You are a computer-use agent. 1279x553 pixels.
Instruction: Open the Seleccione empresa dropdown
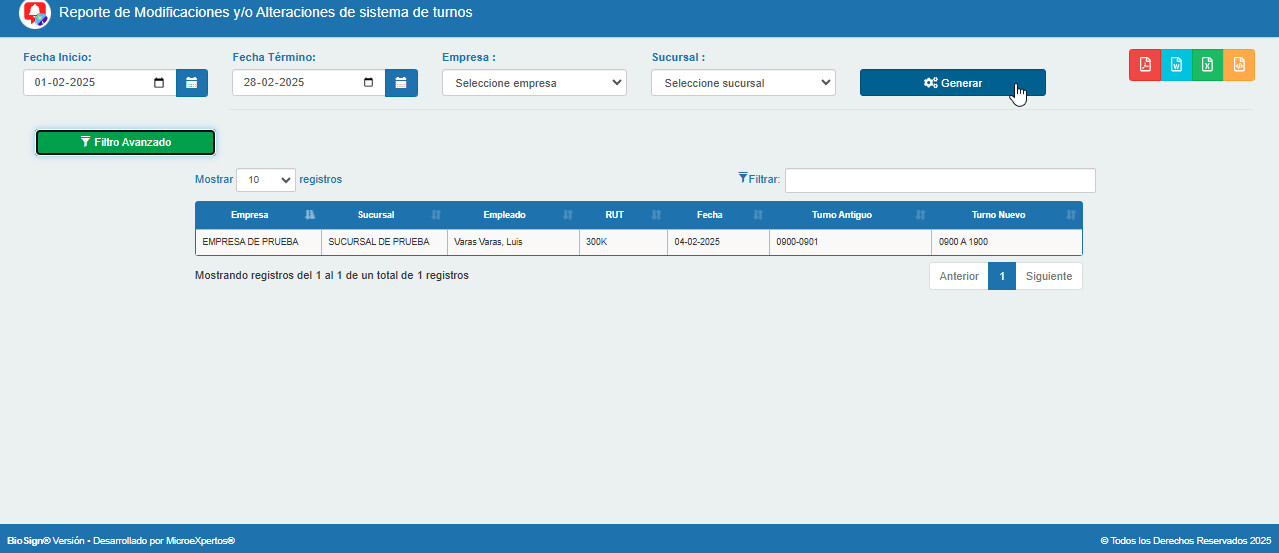(534, 83)
